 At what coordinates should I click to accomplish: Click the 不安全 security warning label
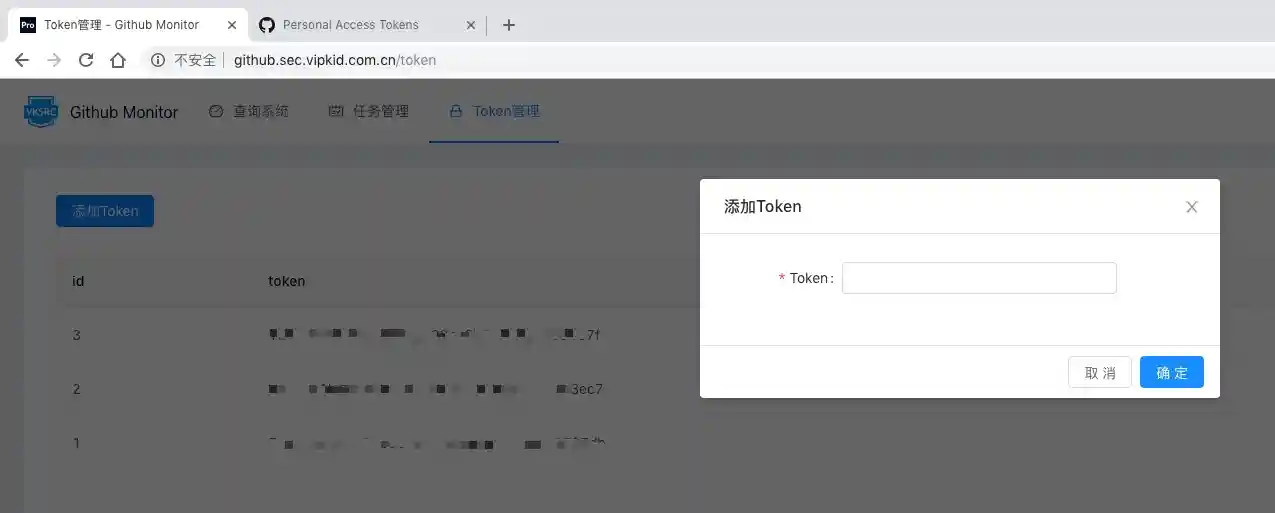195,60
